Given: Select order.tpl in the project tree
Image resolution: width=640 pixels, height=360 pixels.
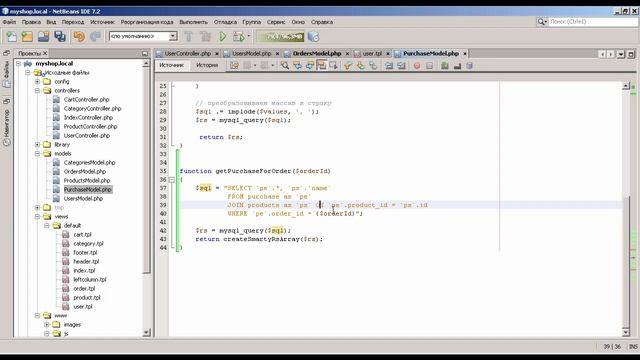Looking at the screenshot, I should point(84,289).
